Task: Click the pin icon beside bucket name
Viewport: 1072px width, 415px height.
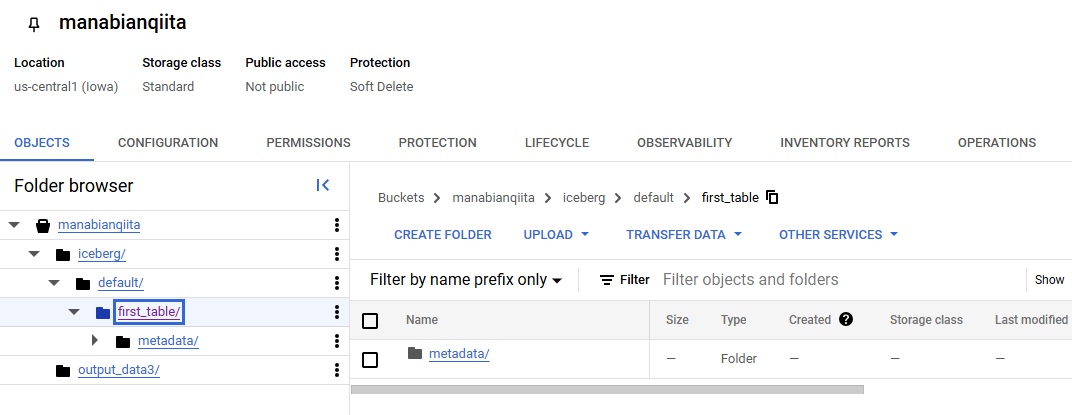Action: click(x=34, y=24)
